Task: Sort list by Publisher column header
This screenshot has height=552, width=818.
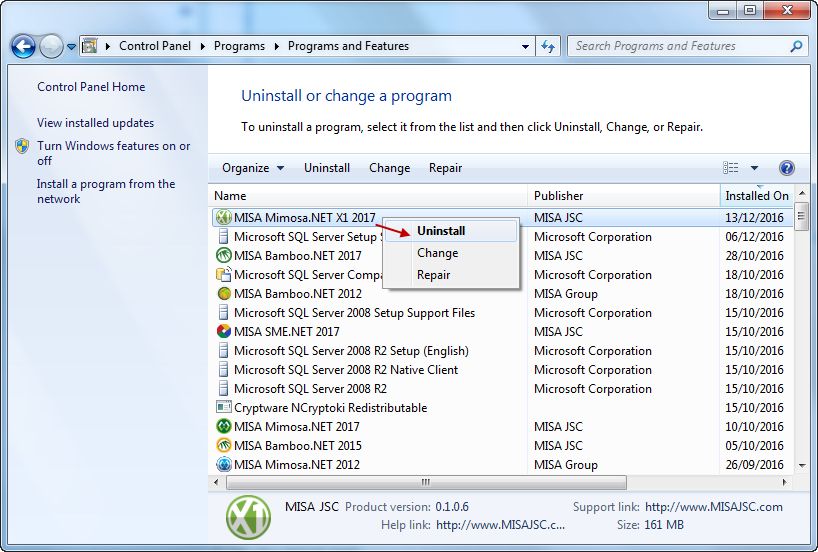Action: point(623,196)
